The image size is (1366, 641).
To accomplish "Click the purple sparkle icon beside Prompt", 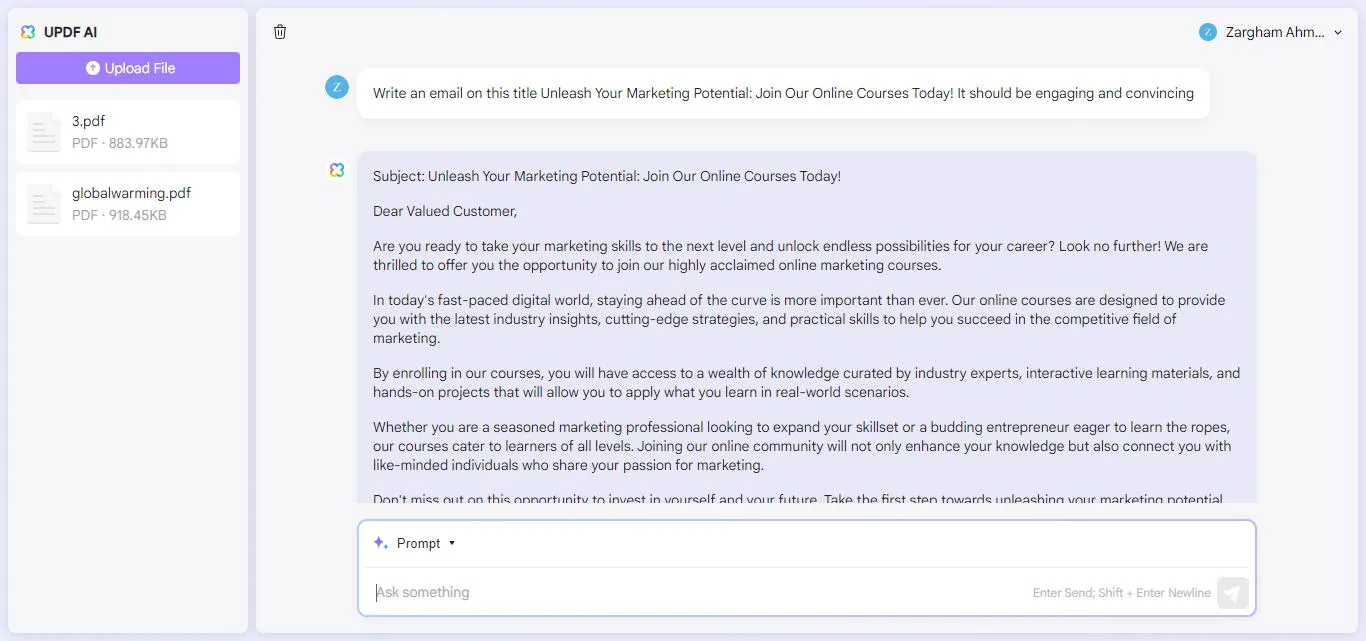I will tap(380, 542).
